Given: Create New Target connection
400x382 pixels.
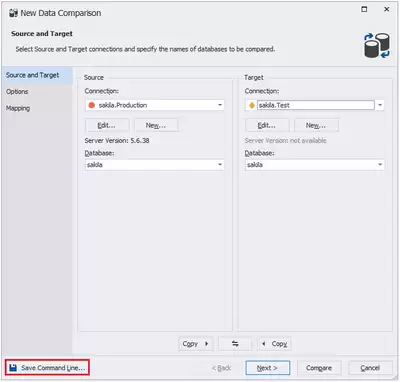Looking at the screenshot, I should click(x=316, y=125).
